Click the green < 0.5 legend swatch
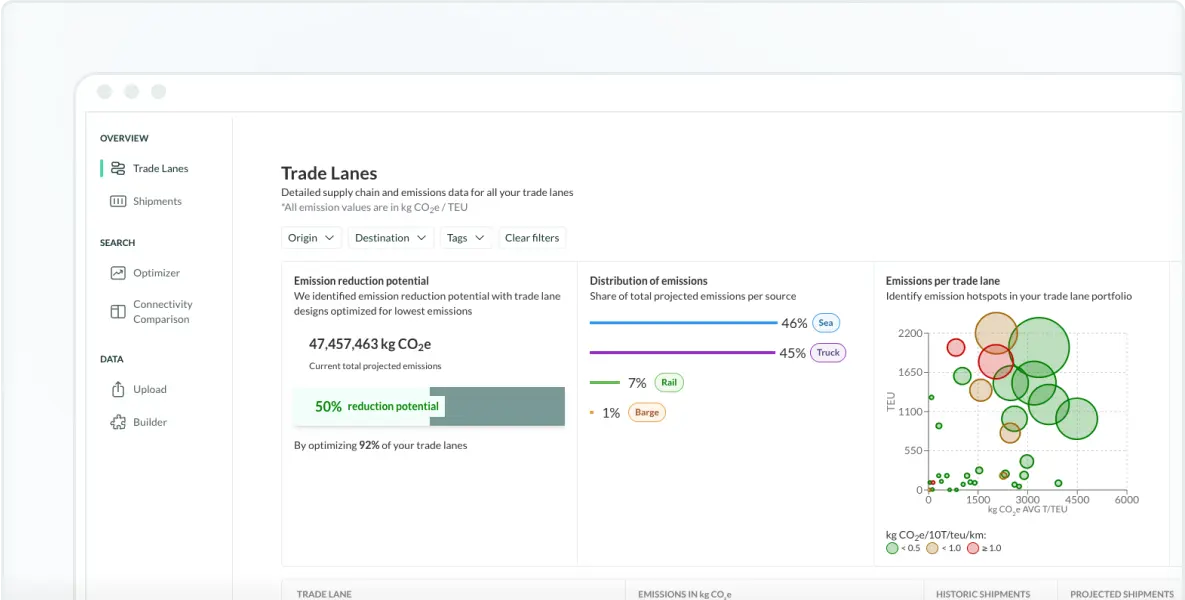 (892, 548)
